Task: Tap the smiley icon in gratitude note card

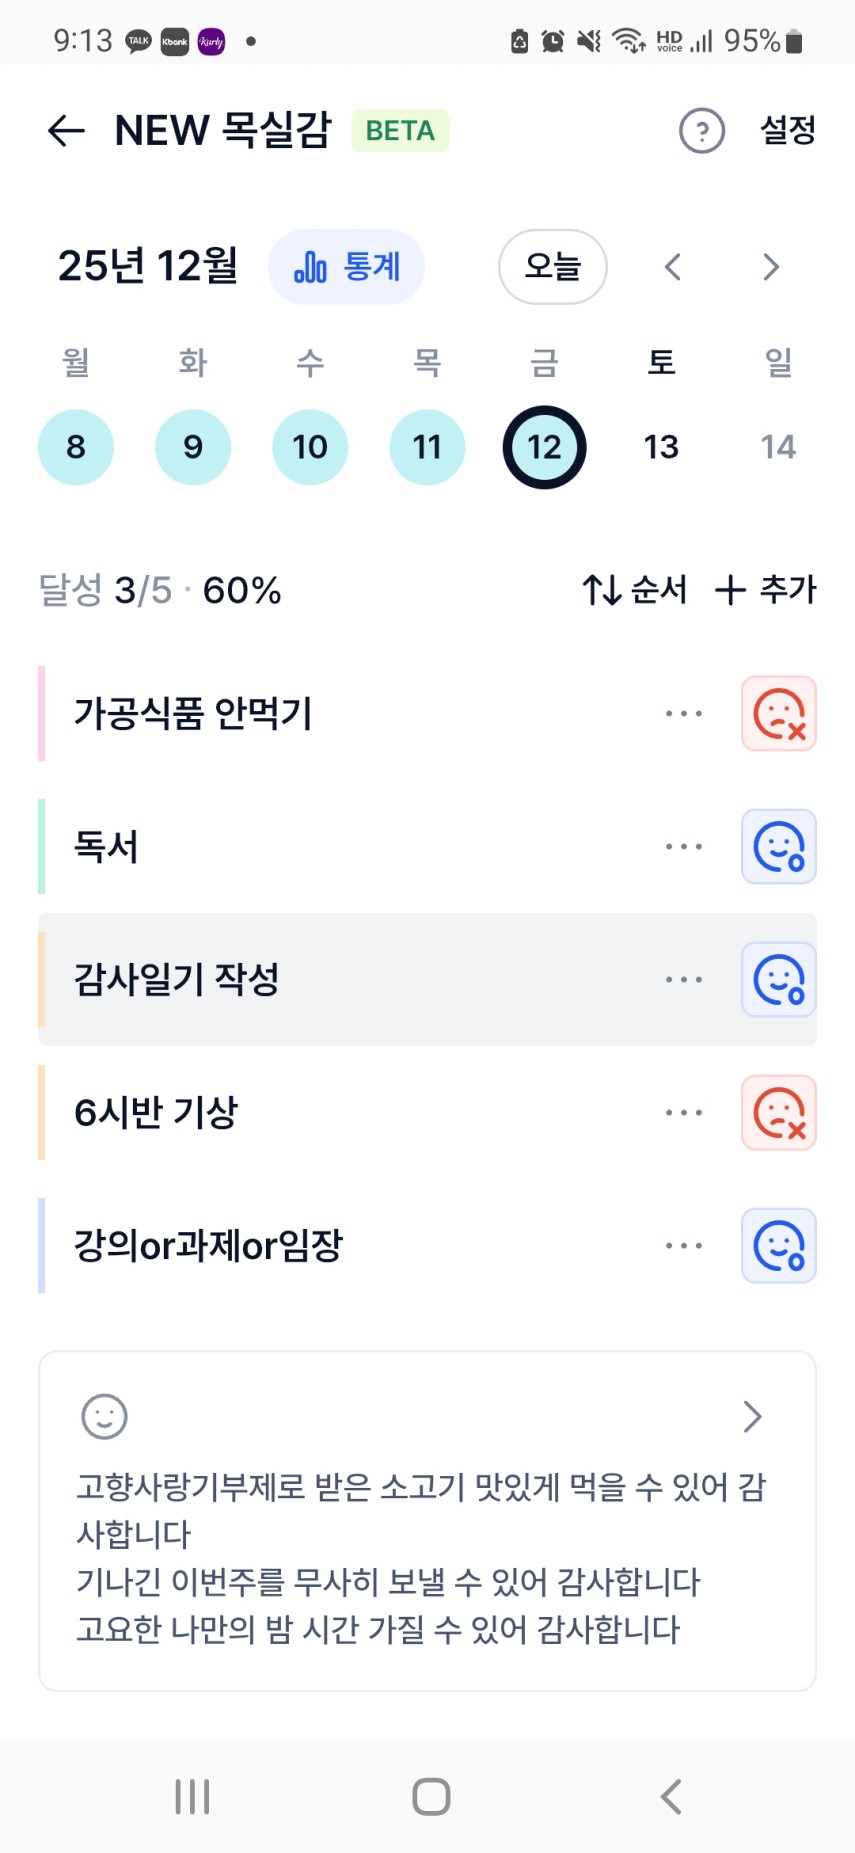Action: click(104, 1416)
